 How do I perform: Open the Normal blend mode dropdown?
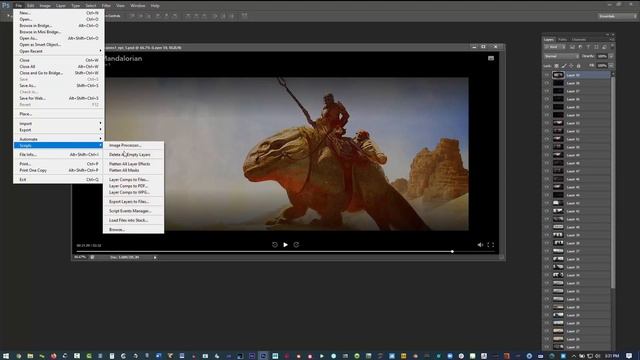point(561,56)
